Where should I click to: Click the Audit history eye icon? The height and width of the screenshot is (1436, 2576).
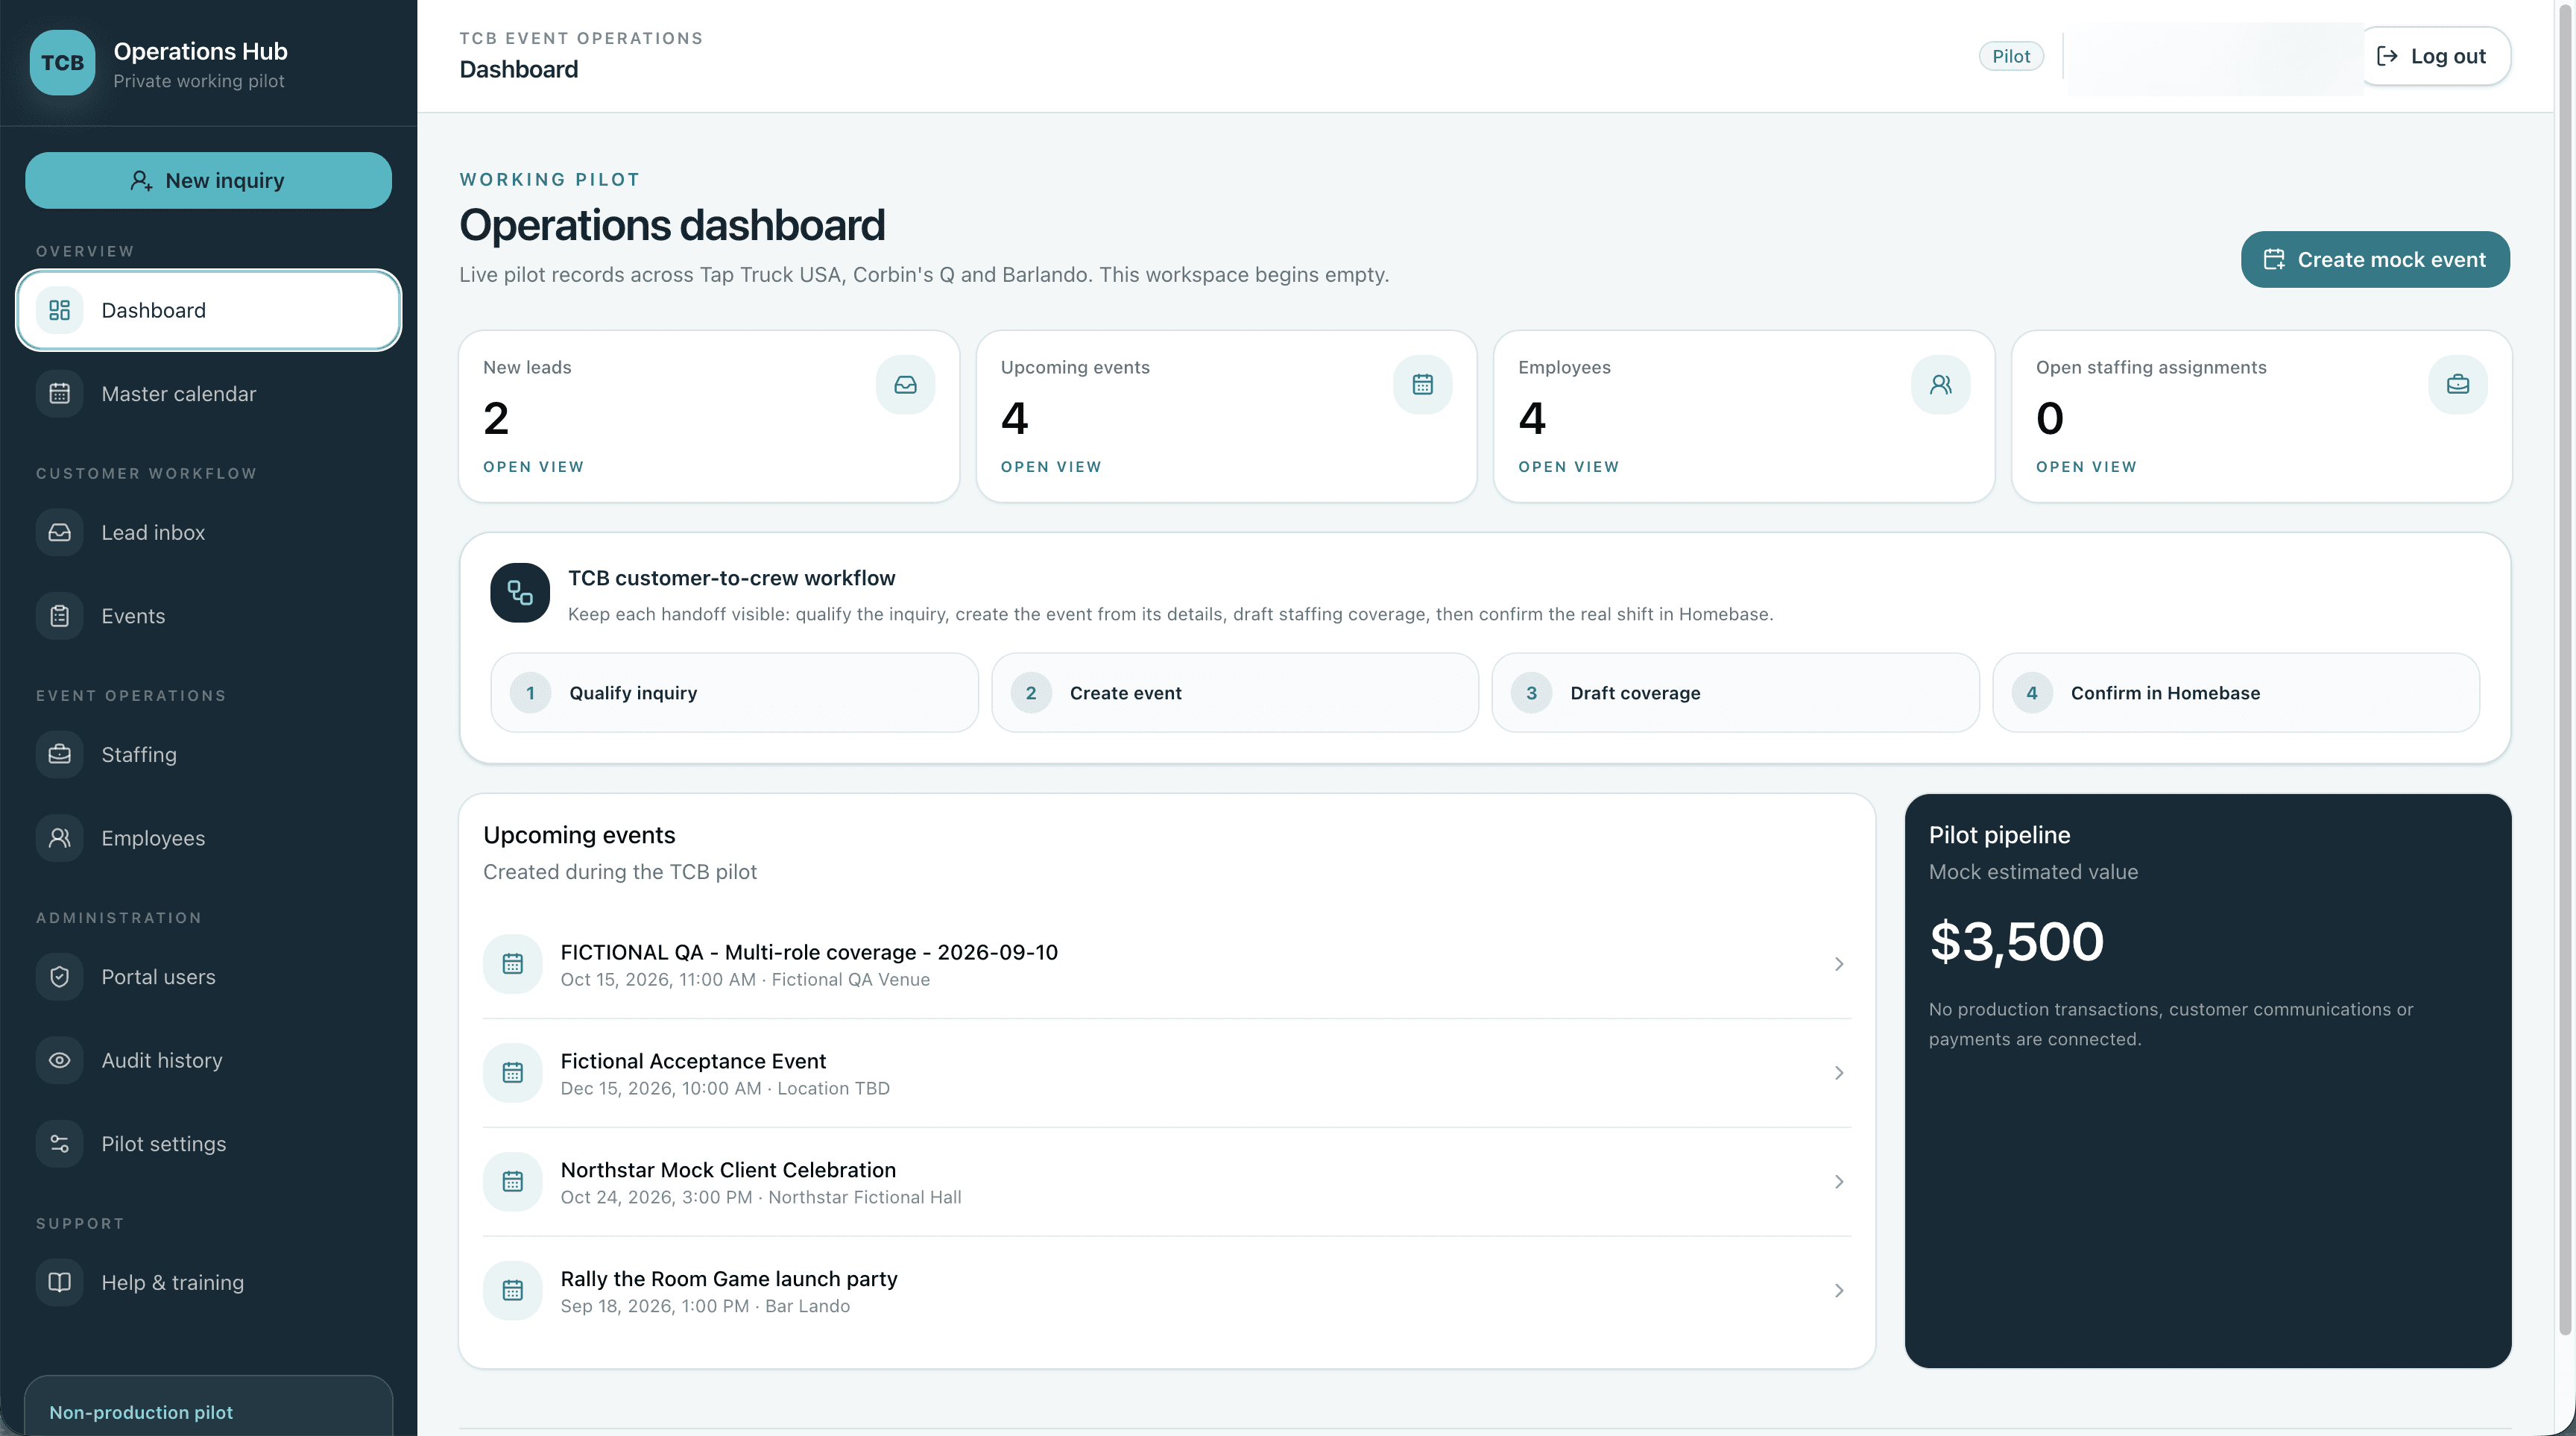click(x=60, y=1060)
